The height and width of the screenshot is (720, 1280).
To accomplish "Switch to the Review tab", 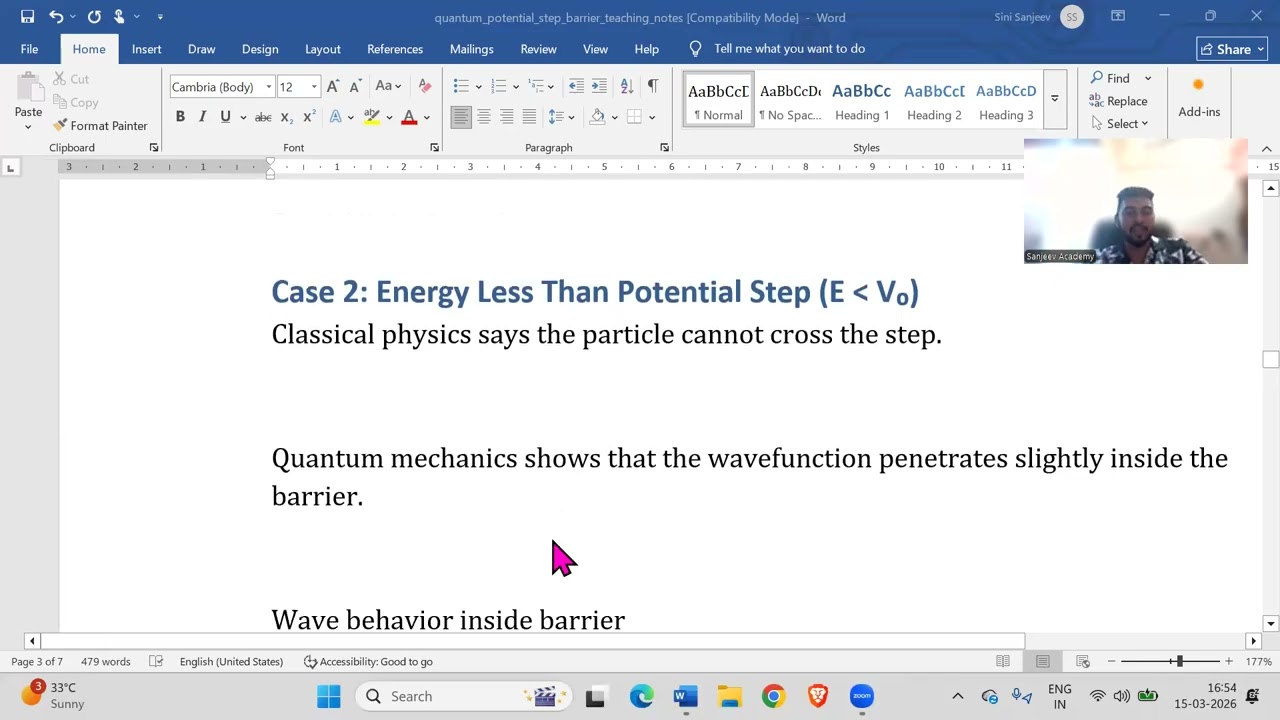I will [538, 49].
